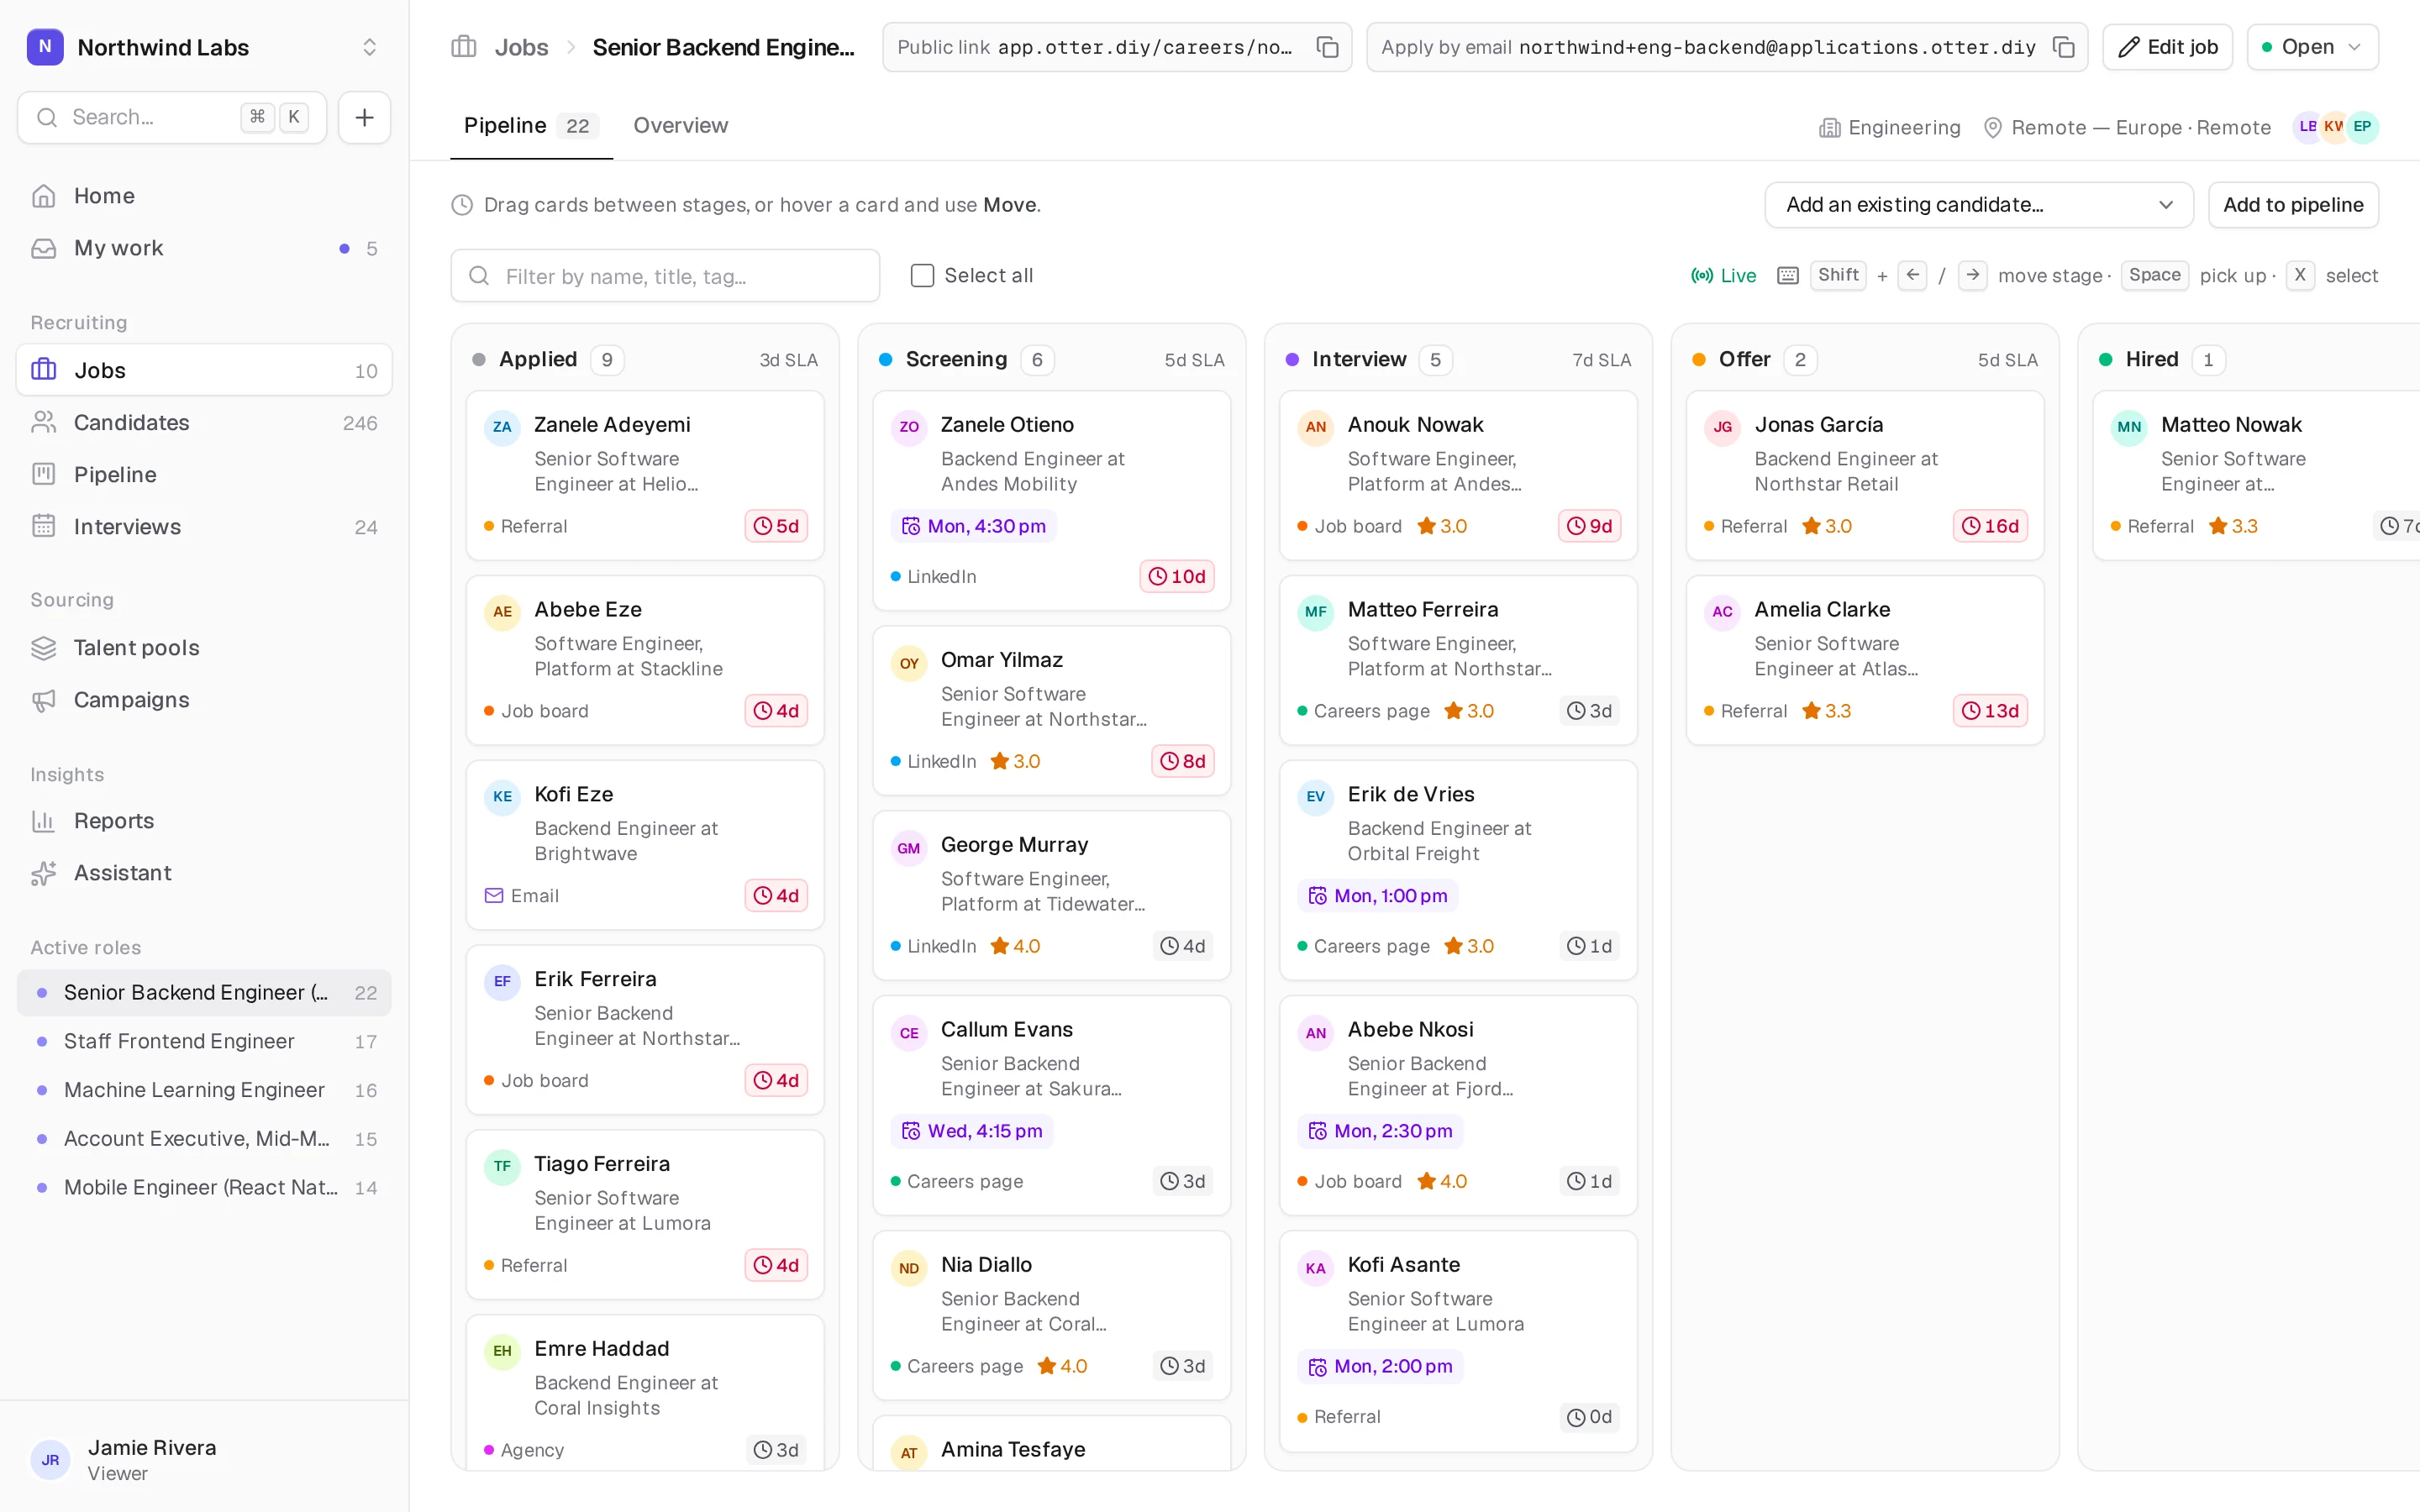
Task: Select the Pipeline tab
Action: [530, 126]
